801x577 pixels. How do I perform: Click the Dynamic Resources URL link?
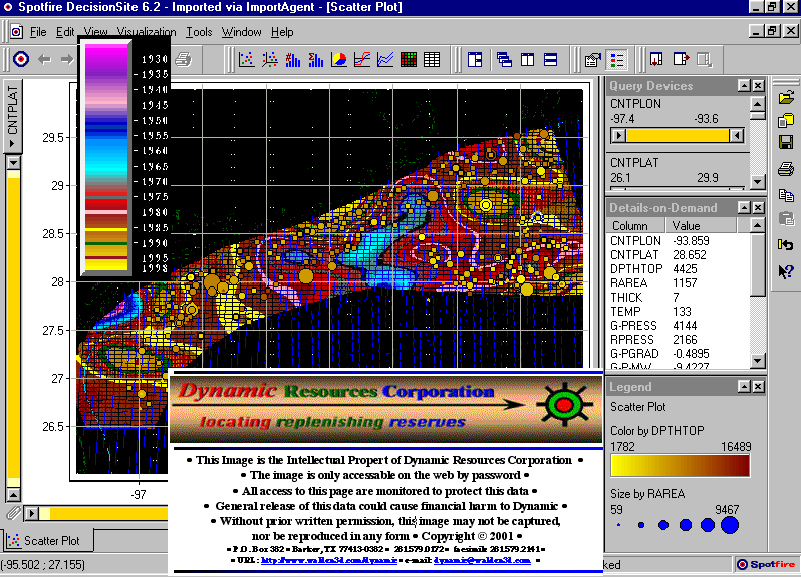pyautogui.click(x=327, y=560)
